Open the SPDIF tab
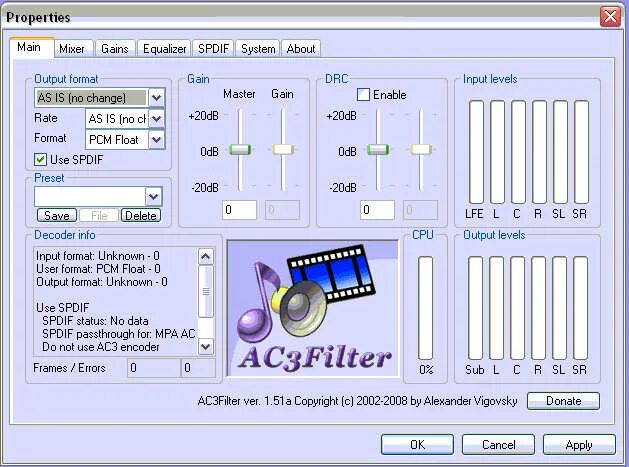The height and width of the screenshot is (467, 629). click(x=213, y=49)
